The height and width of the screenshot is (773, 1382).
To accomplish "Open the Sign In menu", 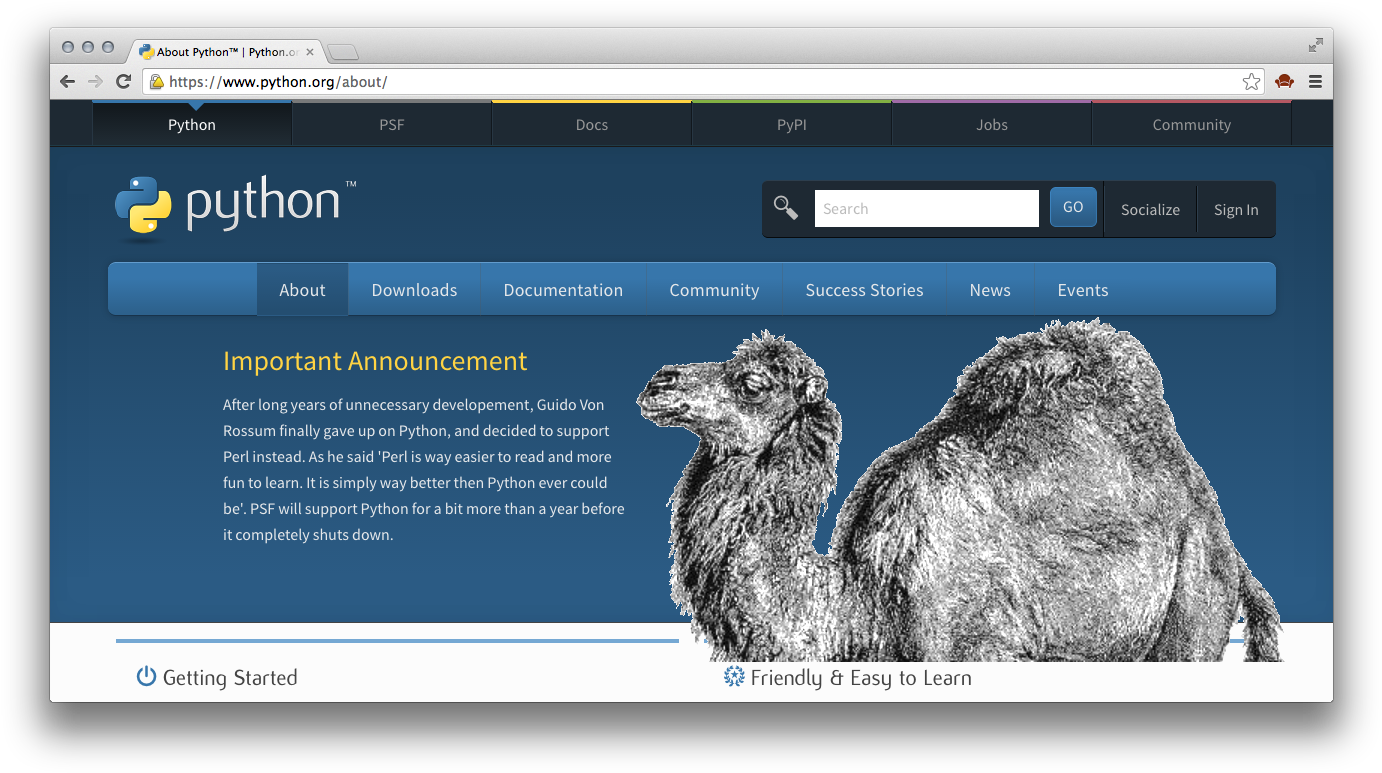I will (x=1236, y=209).
